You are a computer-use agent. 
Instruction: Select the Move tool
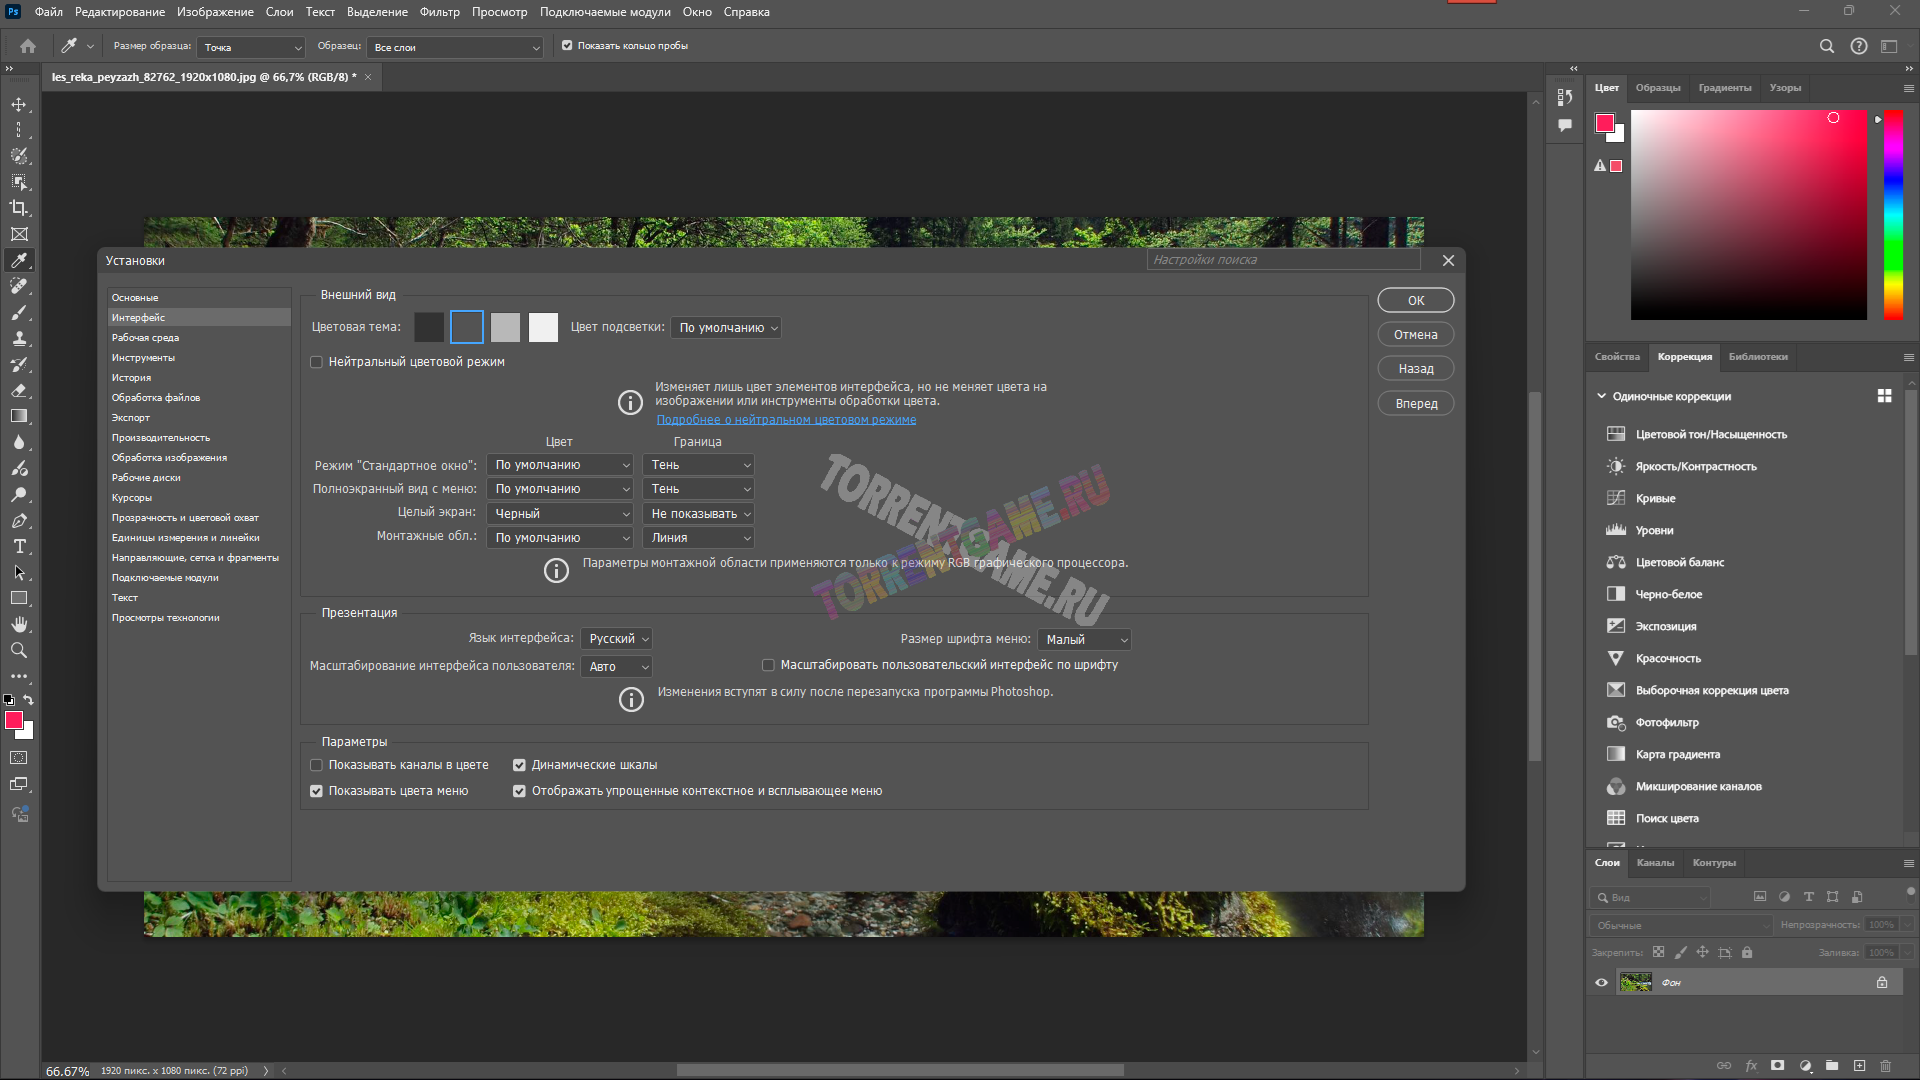click(x=19, y=104)
